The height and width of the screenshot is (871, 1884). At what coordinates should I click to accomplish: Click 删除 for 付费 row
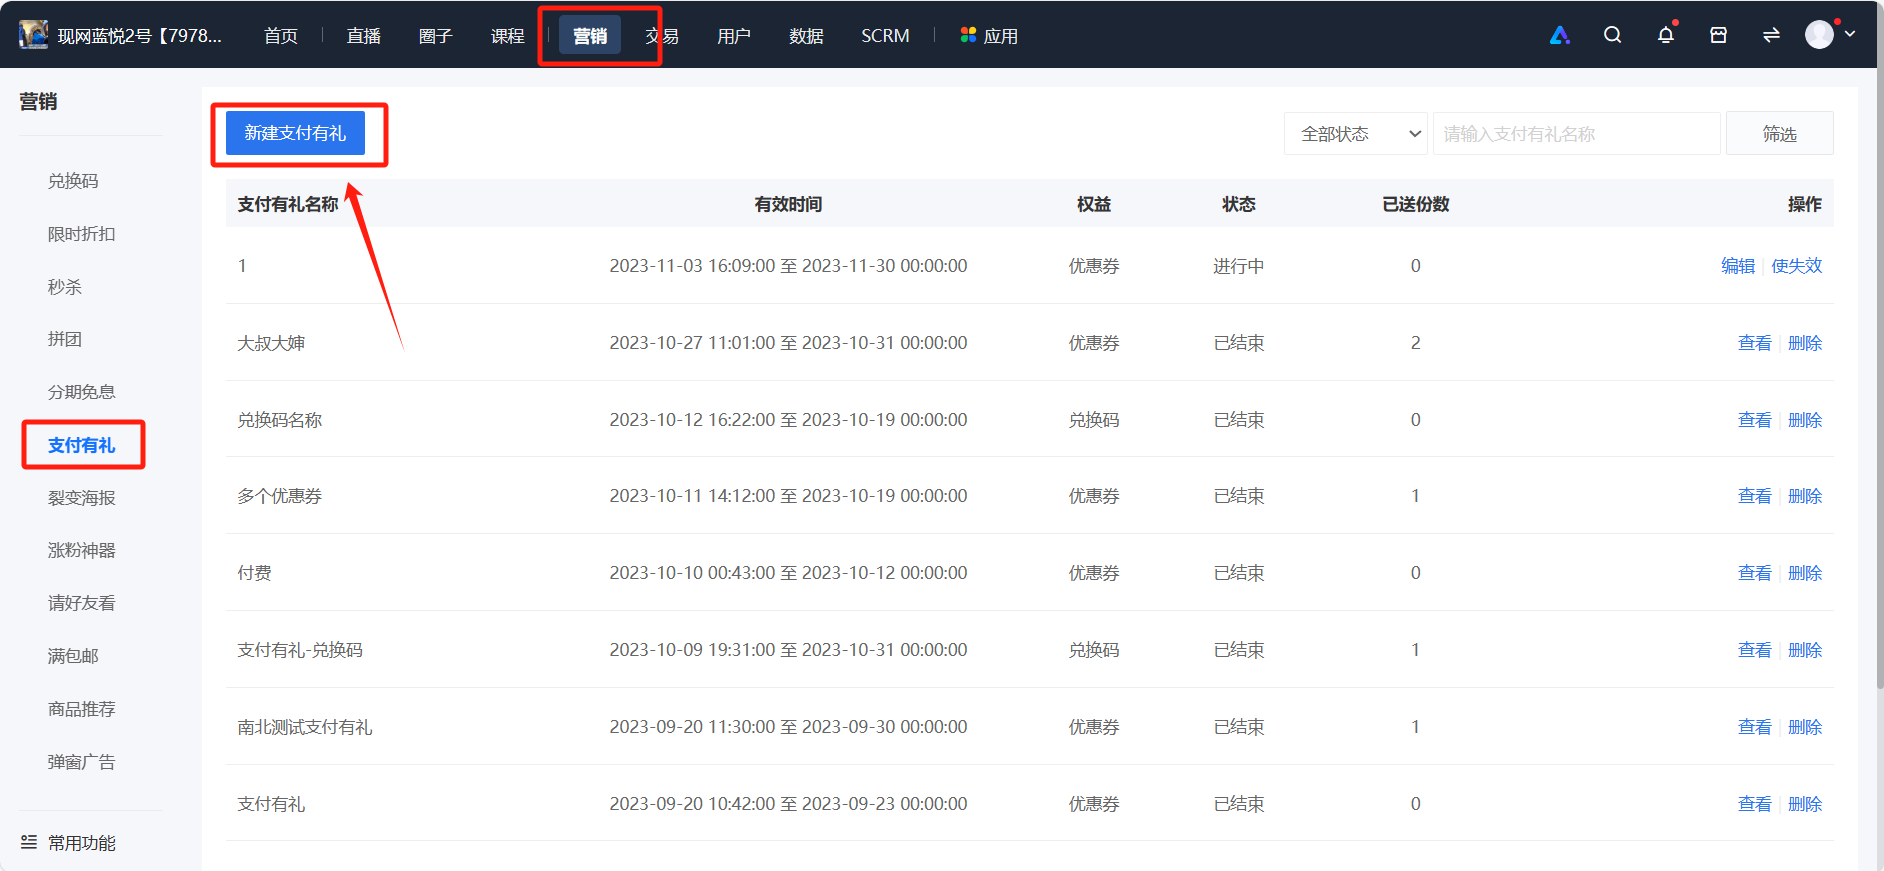pos(1805,573)
